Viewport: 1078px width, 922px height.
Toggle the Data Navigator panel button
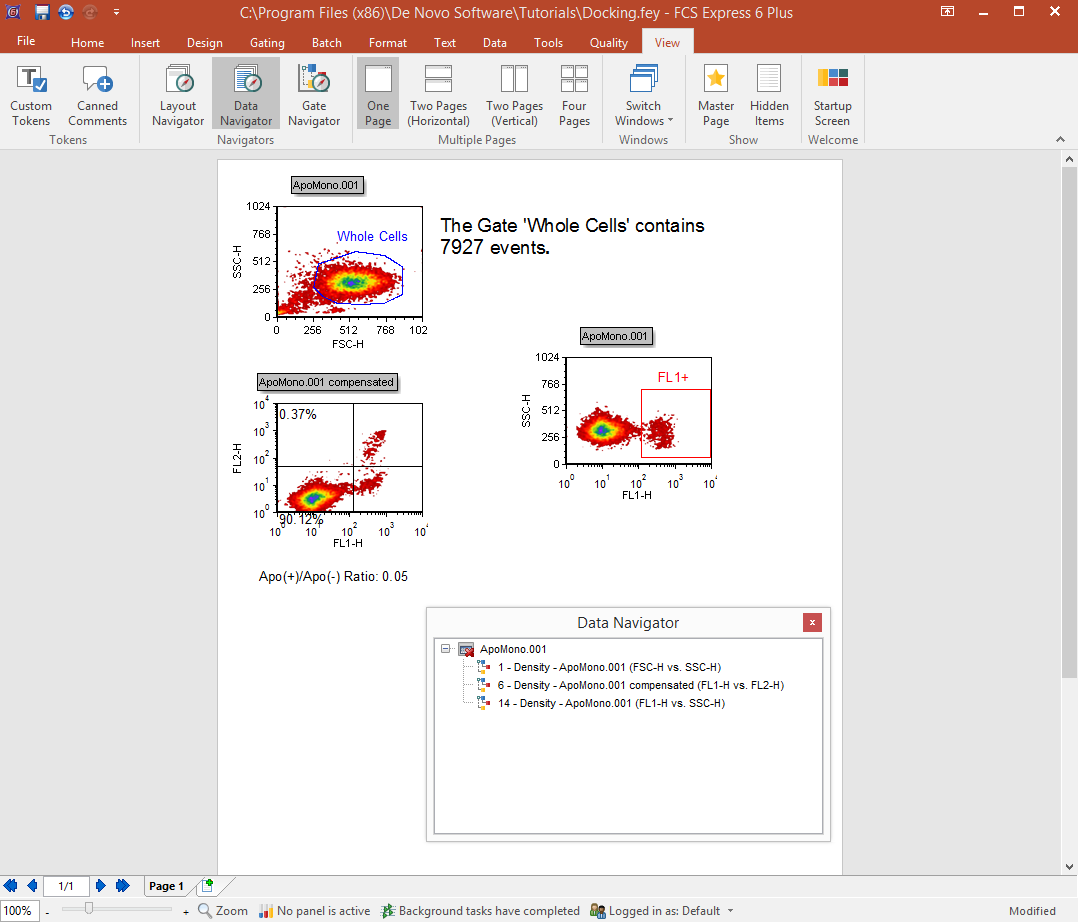click(246, 96)
